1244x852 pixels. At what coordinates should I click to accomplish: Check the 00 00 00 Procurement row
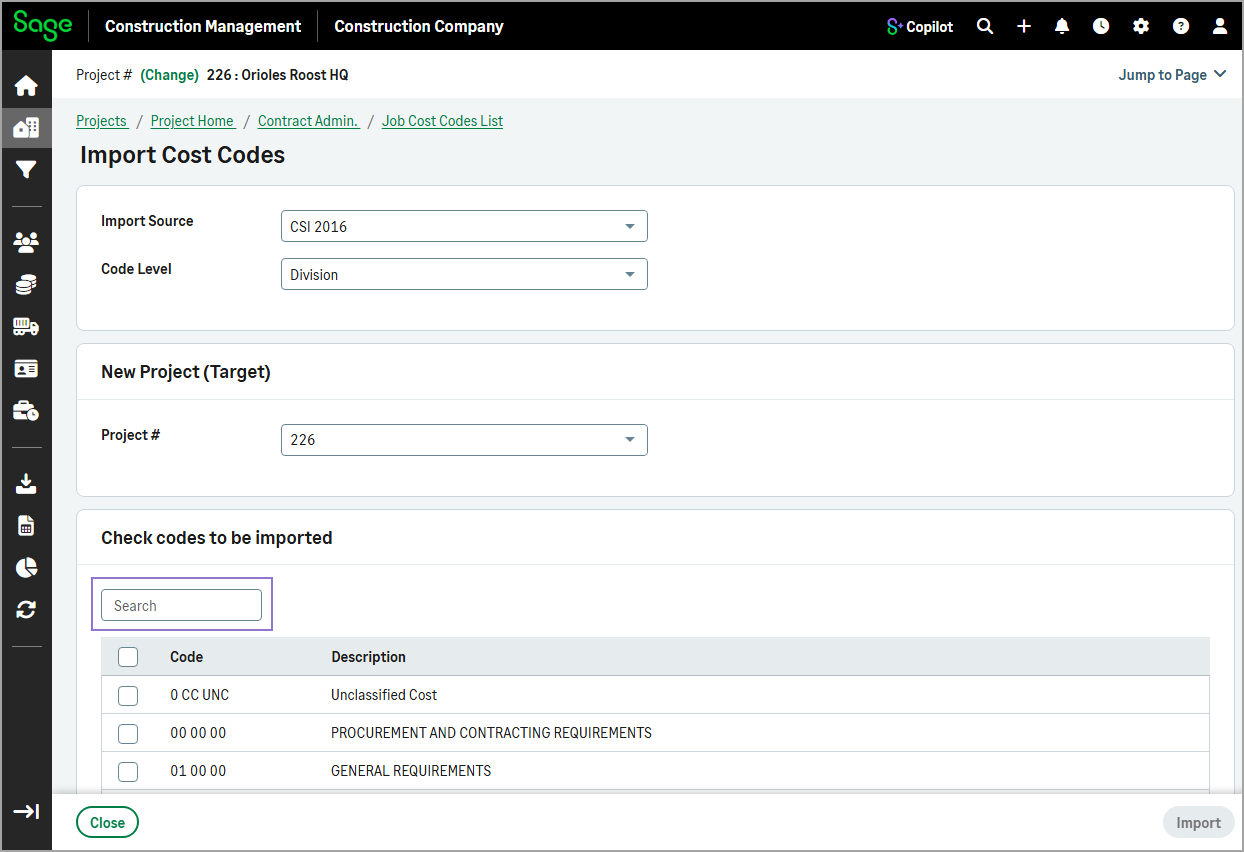128,733
